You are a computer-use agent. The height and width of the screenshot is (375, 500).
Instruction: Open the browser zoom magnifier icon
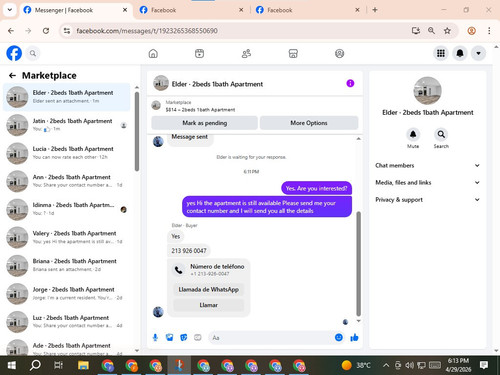click(x=431, y=31)
